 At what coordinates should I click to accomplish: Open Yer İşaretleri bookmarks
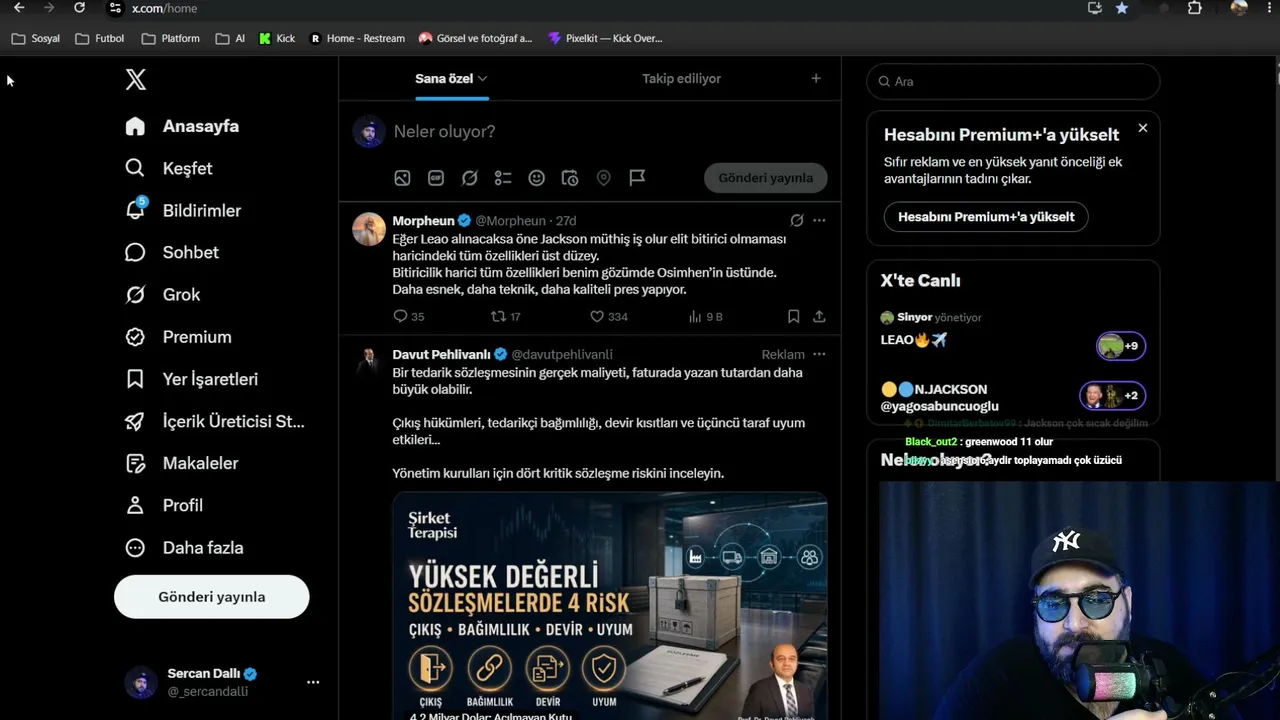(192, 379)
